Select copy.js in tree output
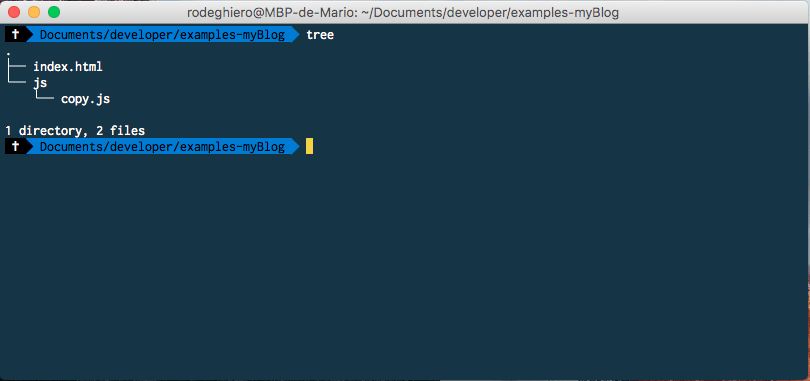 85,99
